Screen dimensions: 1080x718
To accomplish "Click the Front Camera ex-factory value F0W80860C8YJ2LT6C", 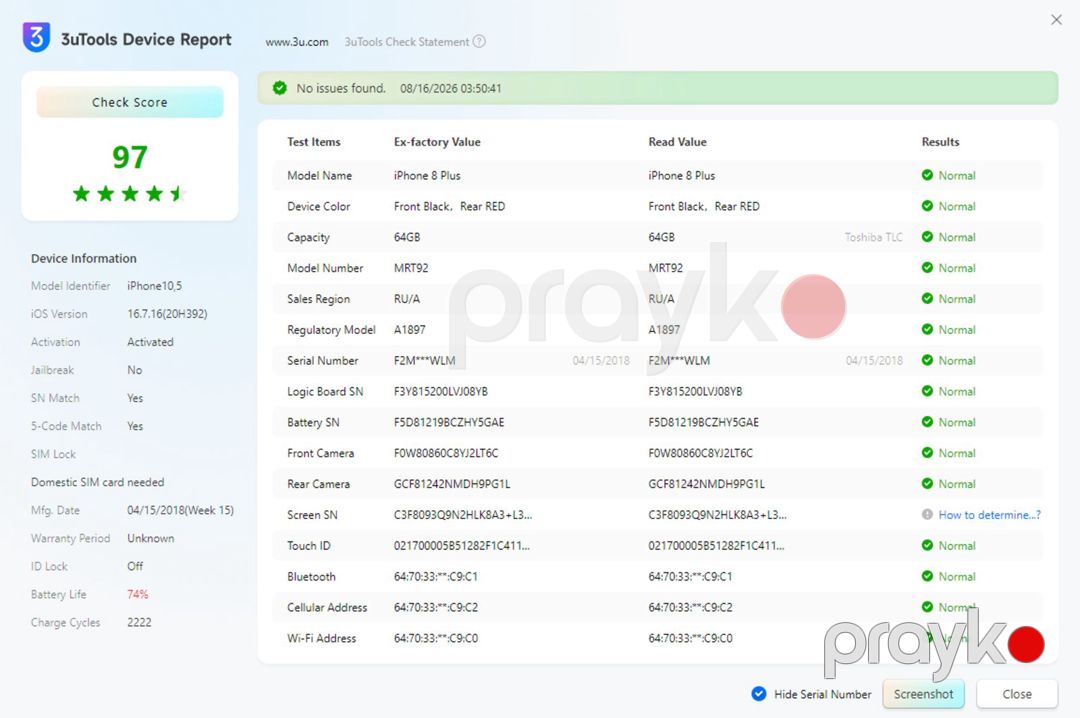I will pos(446,453).
